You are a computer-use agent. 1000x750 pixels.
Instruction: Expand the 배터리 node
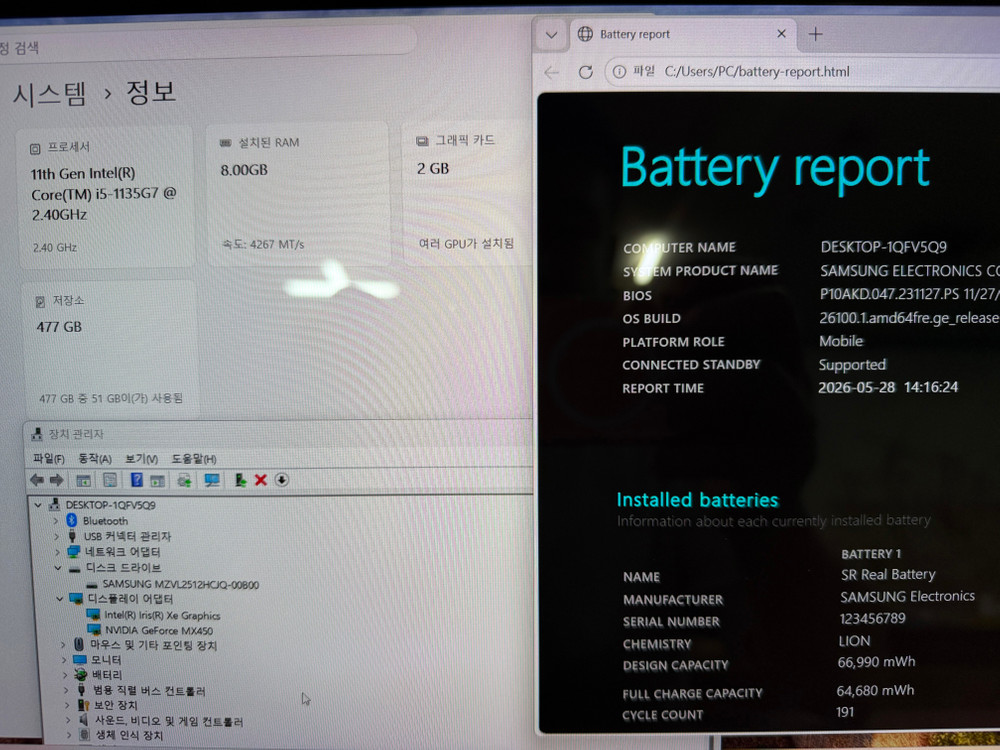(x=65, y=675)
